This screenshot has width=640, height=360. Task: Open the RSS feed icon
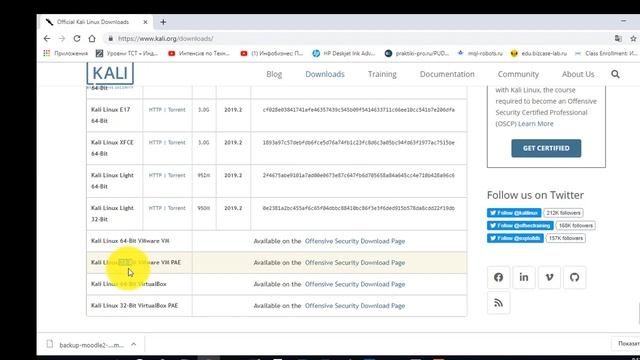pos(498,302)
